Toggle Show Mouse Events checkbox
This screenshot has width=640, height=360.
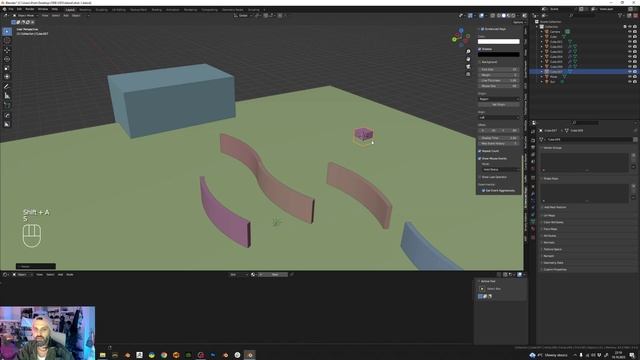tap(480, 158)
